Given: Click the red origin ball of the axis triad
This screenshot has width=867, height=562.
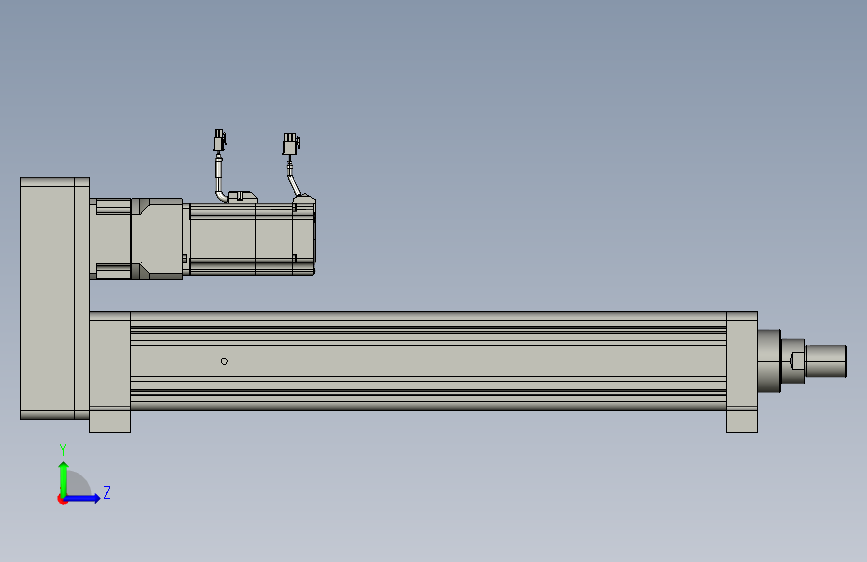Looking at the screenshot, I should [x=62, y=499].
